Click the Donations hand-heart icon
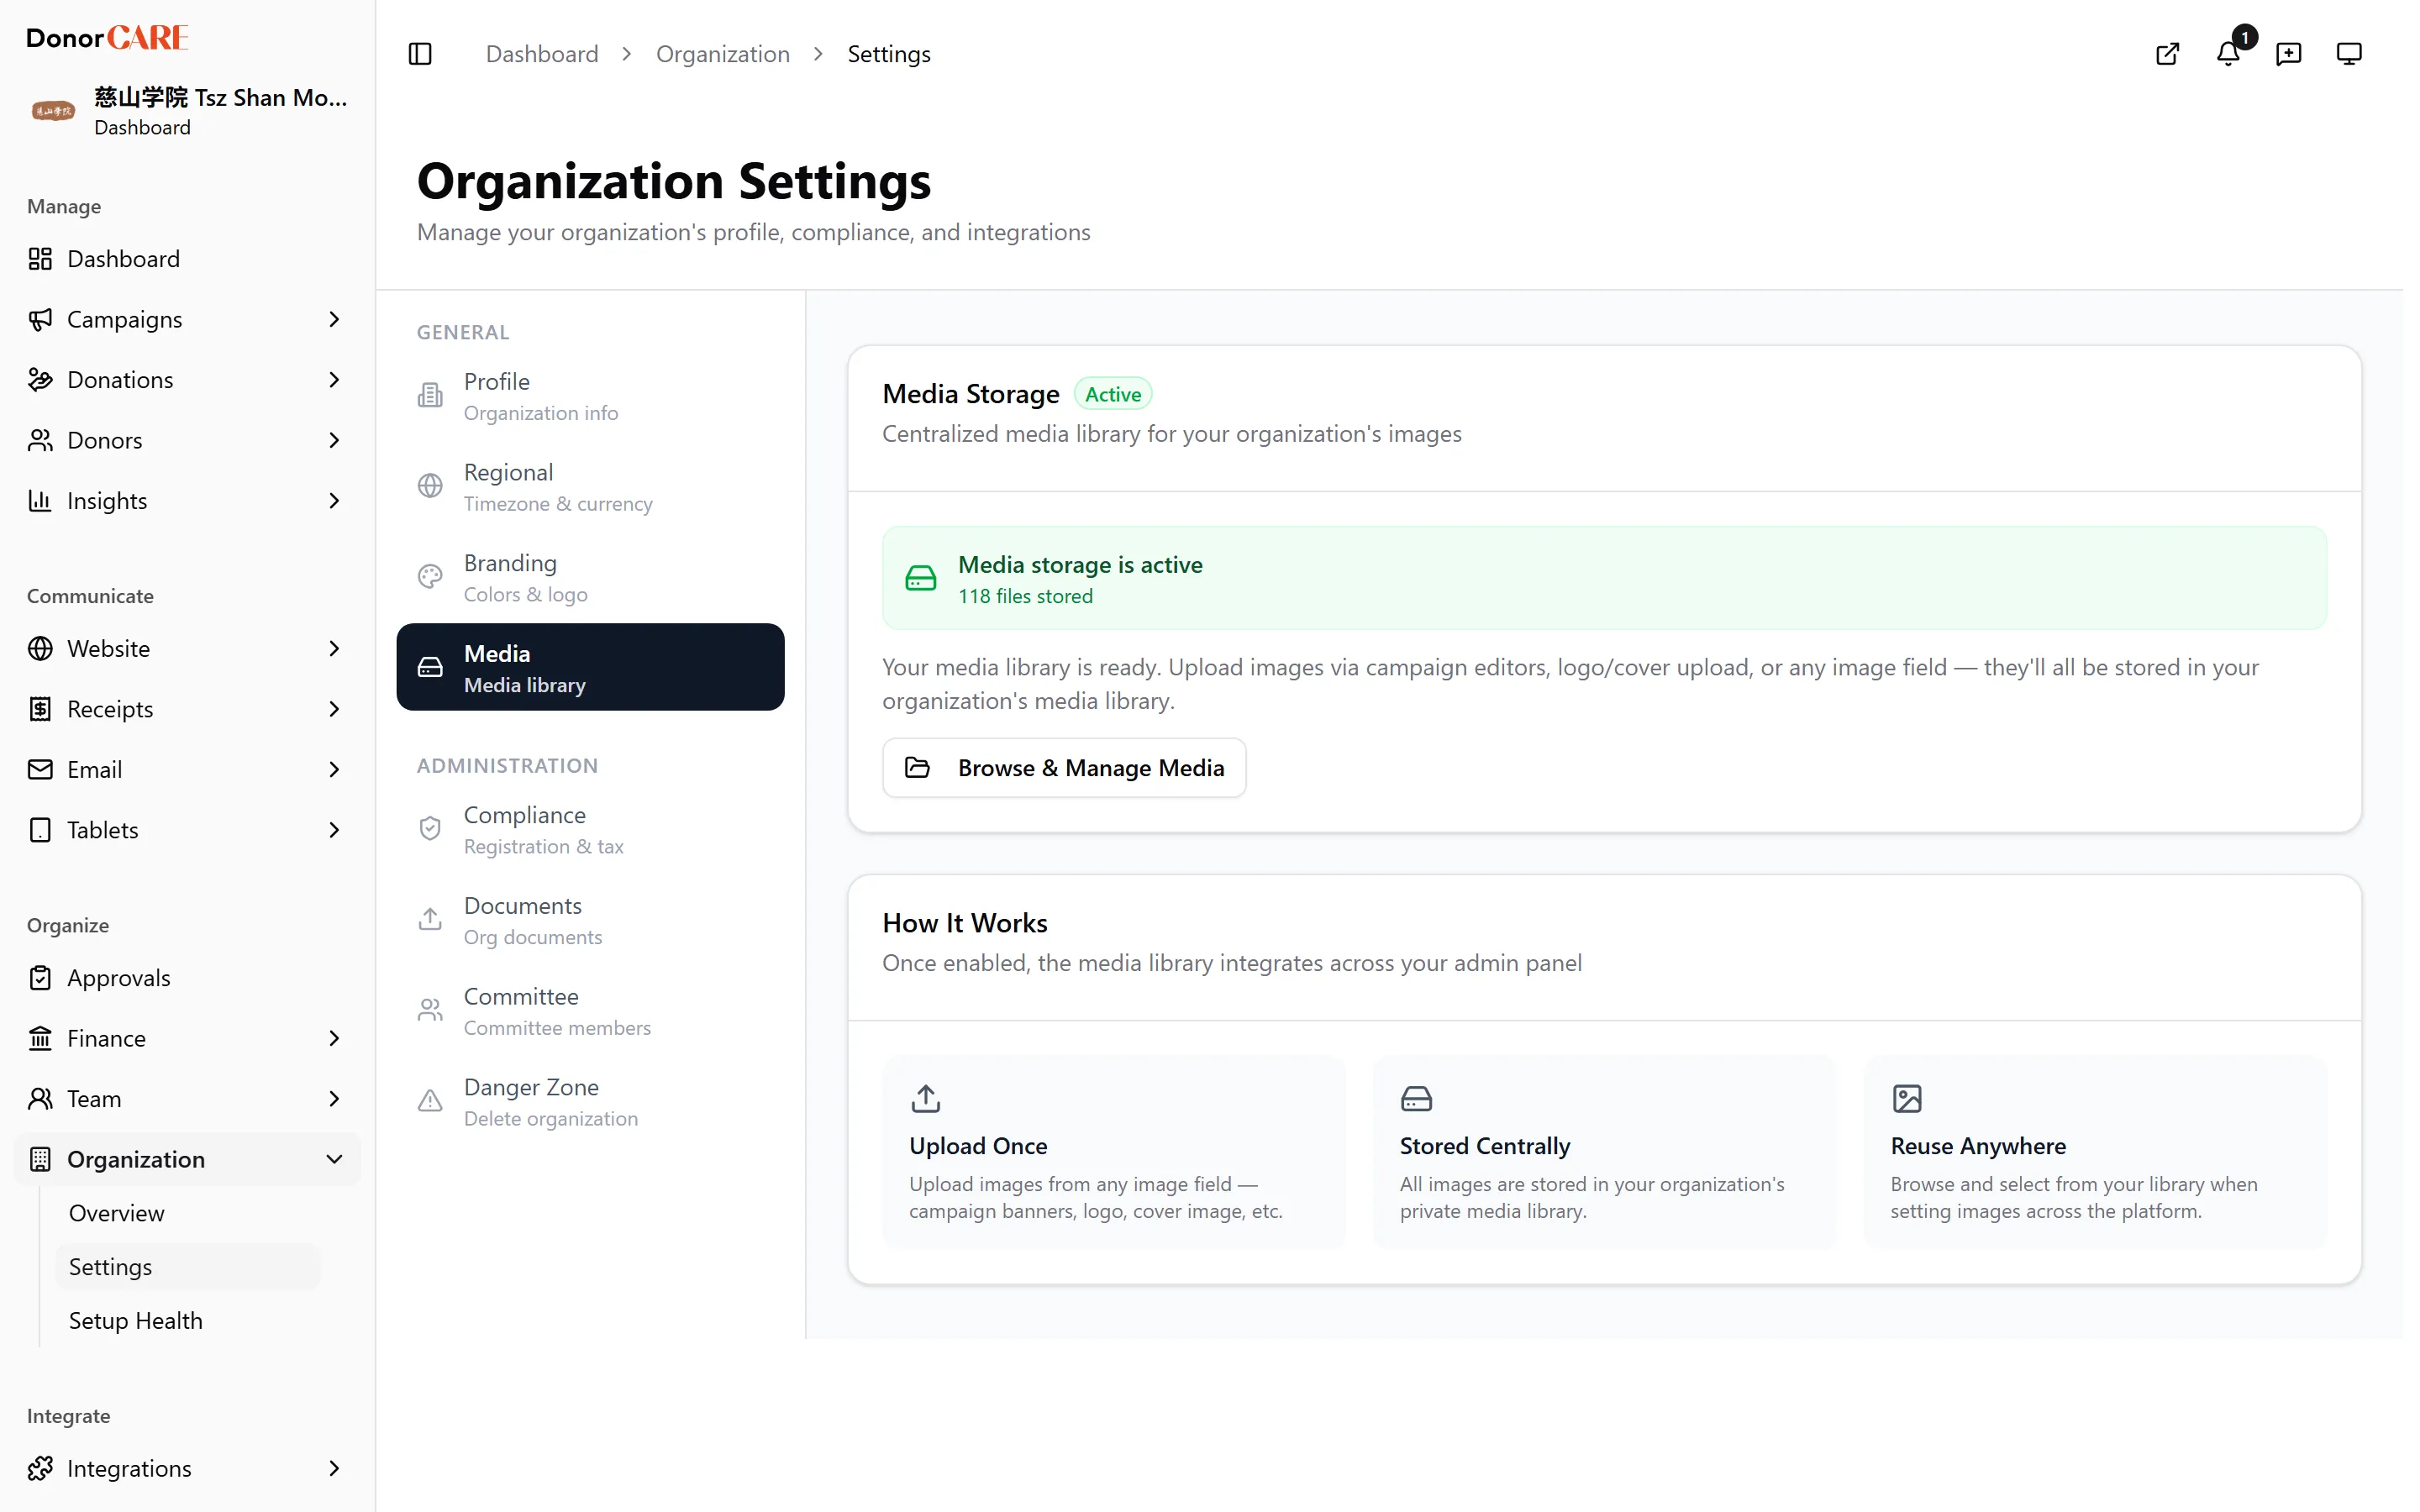 tap(40, 380)
